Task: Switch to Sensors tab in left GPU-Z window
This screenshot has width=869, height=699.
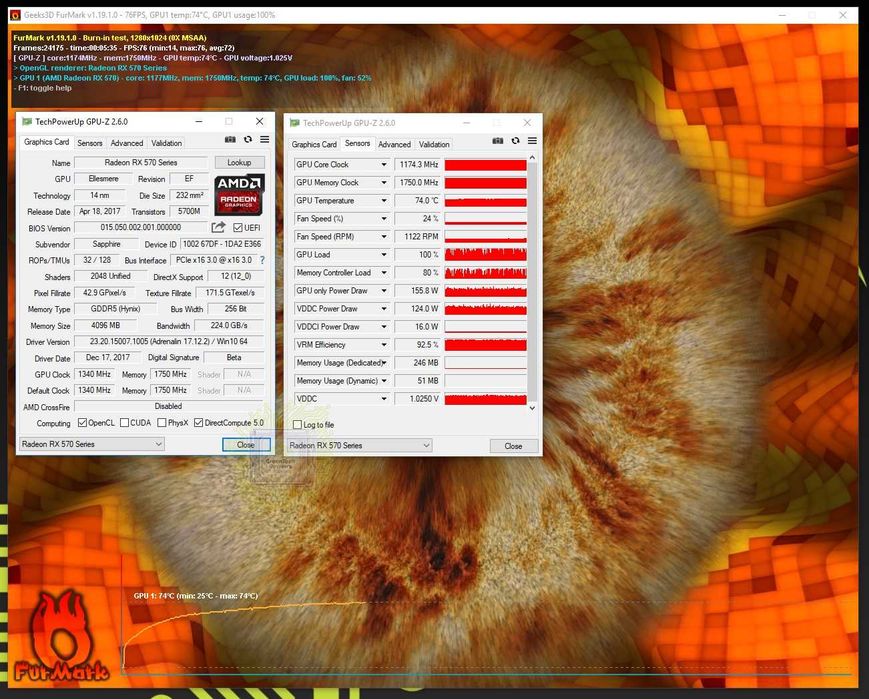Action: click(x=90, y=143)
